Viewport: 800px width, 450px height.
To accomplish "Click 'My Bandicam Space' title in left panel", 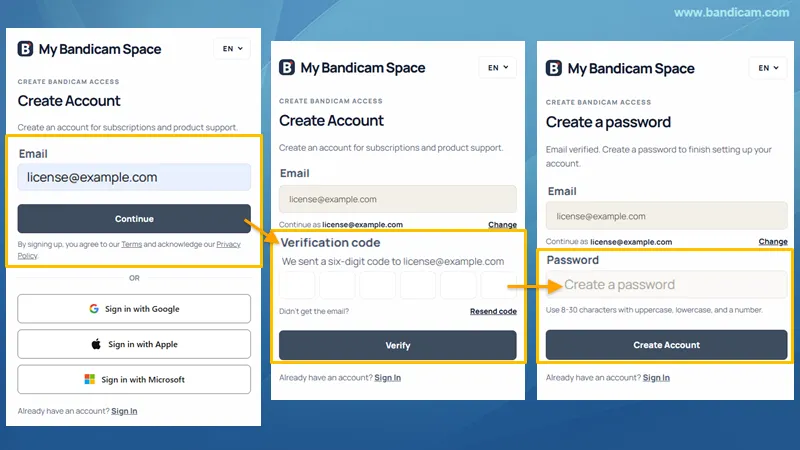I will (x=100, y=49).
